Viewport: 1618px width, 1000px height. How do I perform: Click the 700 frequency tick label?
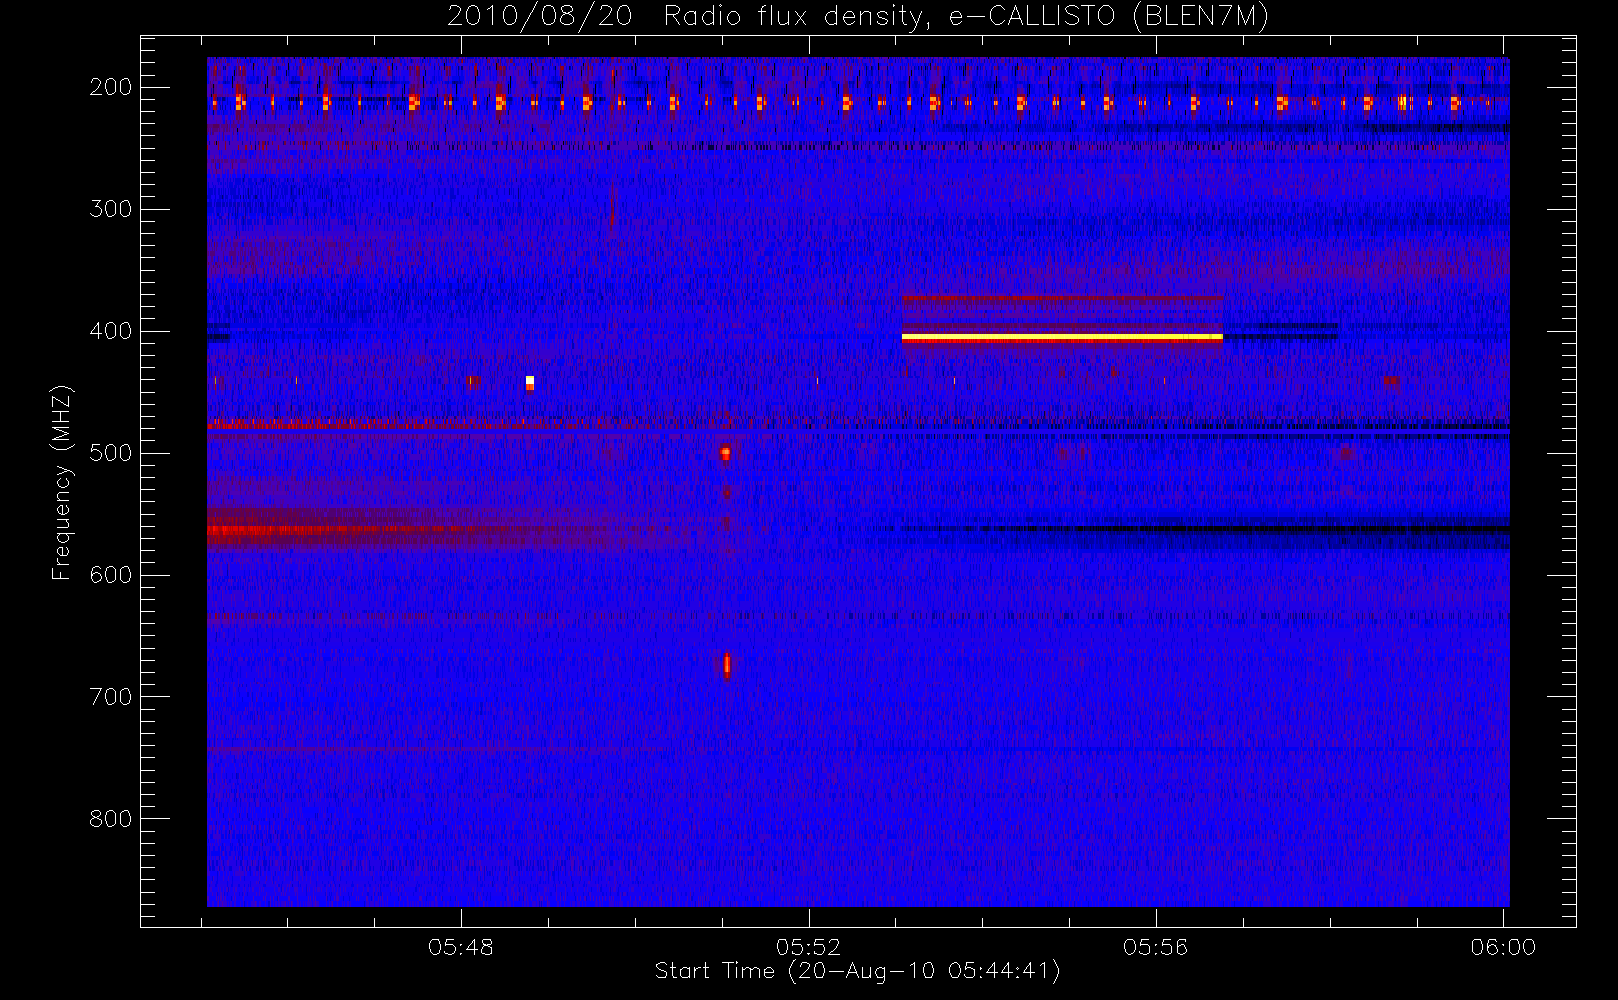[111, 697]
